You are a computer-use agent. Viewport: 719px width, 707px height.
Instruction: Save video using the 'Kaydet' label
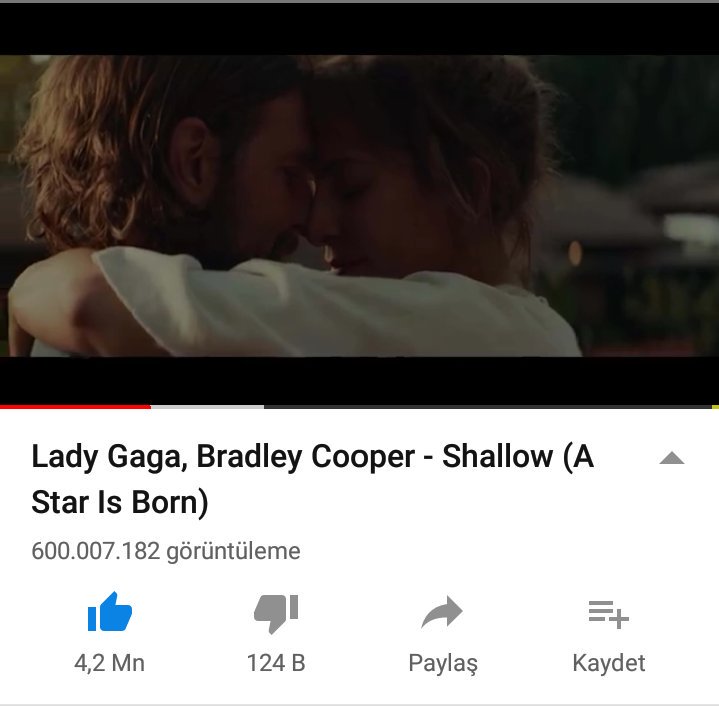pos(609,663)
